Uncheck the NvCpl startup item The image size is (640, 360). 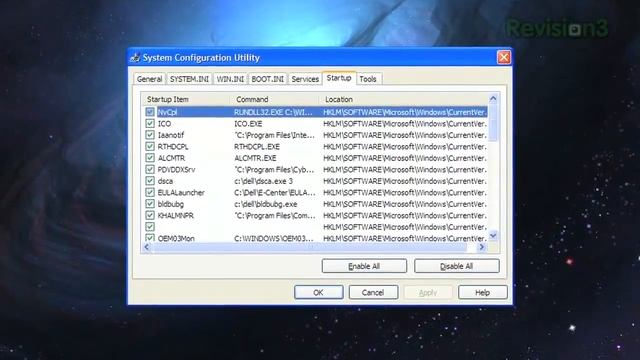[150, 112]
